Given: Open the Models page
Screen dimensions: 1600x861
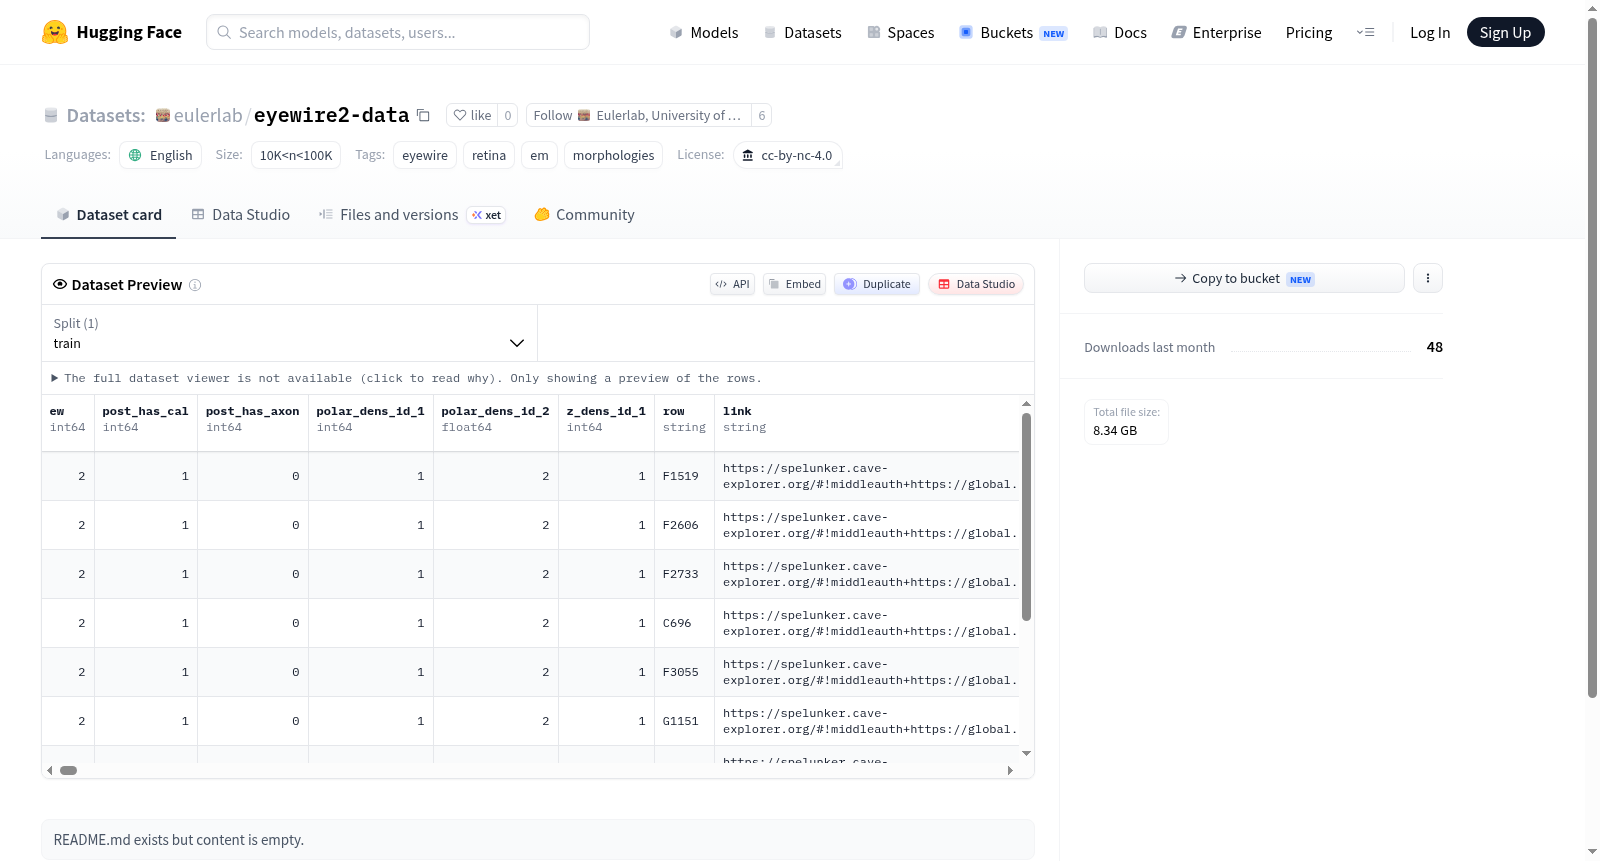Looking at the screenshot, I should point(704,32).
